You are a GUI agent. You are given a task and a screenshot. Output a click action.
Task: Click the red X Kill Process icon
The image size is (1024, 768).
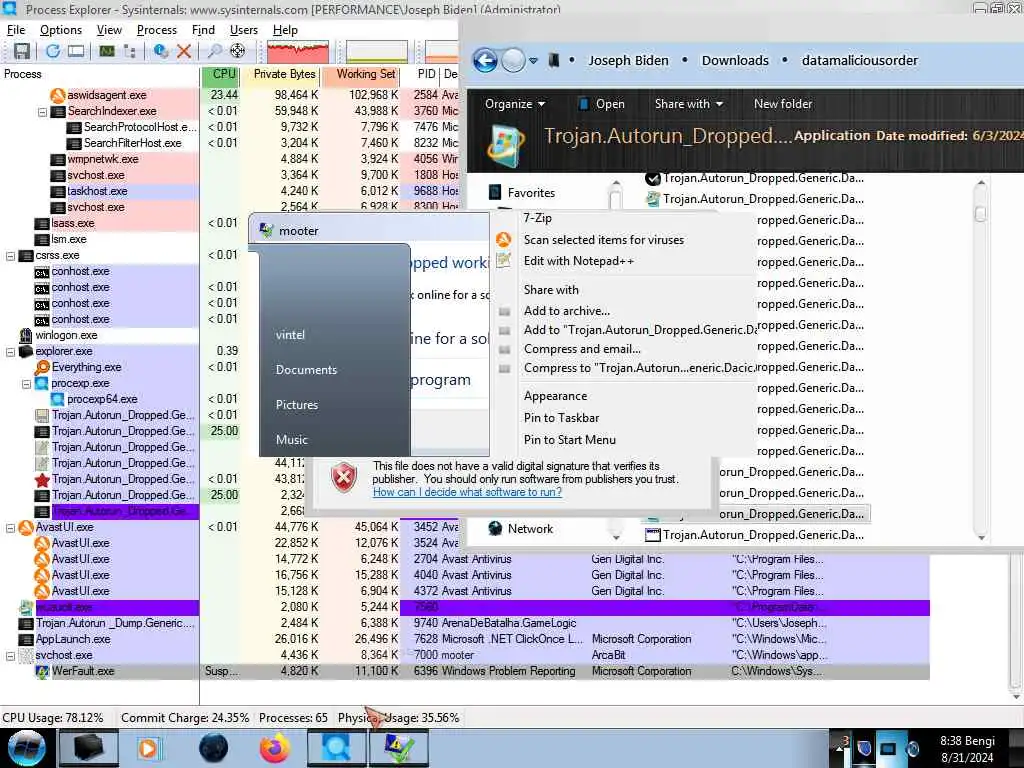point(184,51)
